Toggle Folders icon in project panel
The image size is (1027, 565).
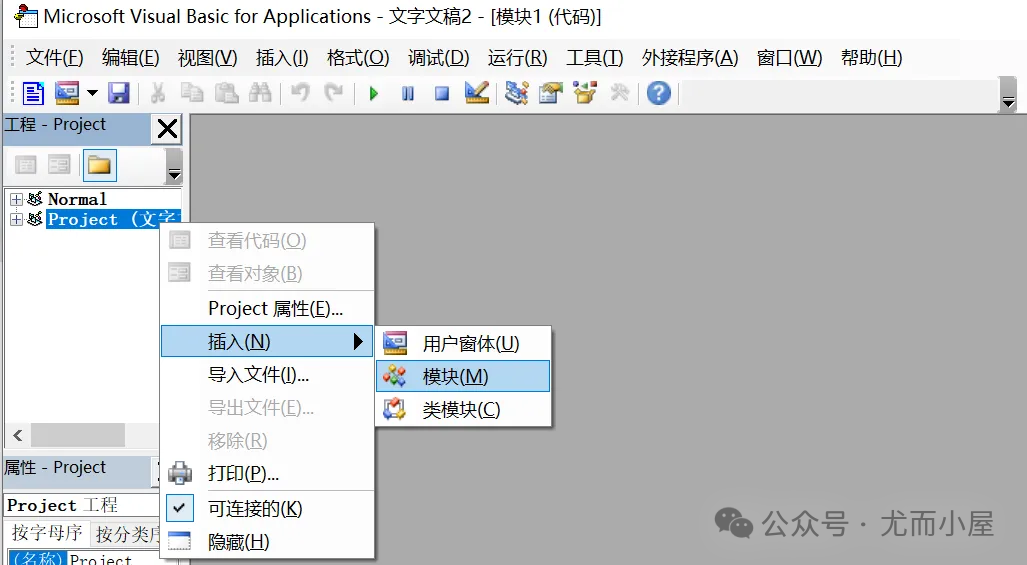click(100, 165)
